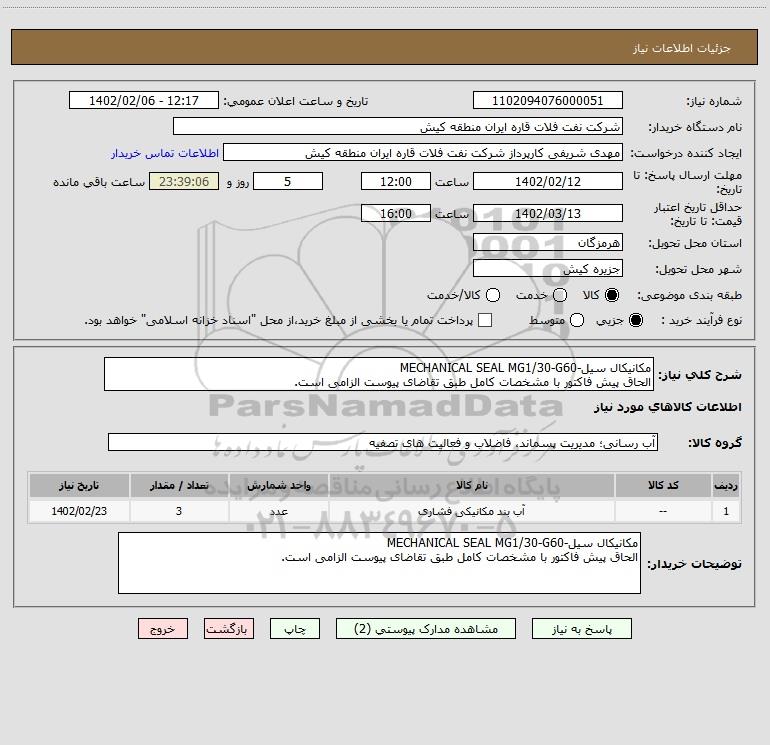770x745 pixels.
Task: Click the توضیحات خریدار text area
Action: click(379, 563)
